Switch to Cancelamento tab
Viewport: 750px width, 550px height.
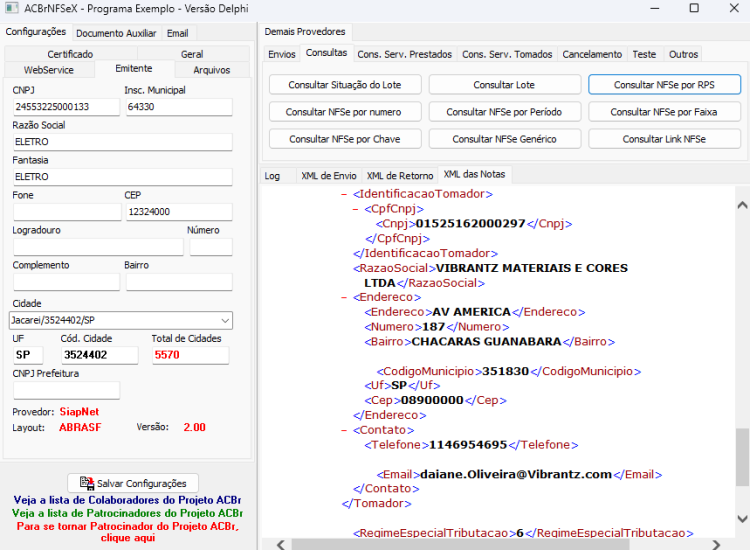(592, 54)
